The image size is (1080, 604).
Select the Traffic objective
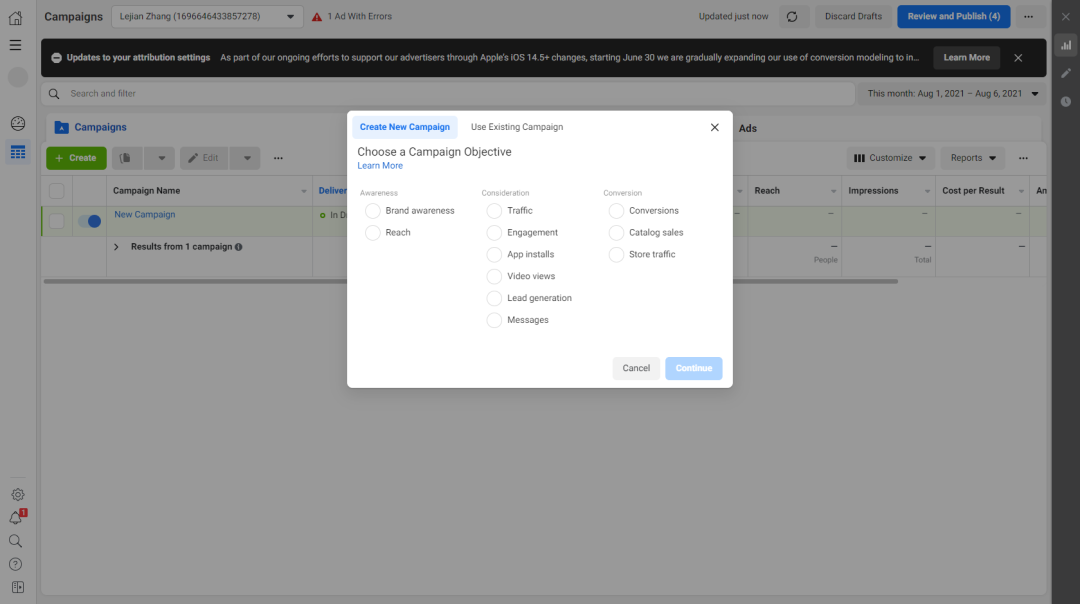[494, 211]
